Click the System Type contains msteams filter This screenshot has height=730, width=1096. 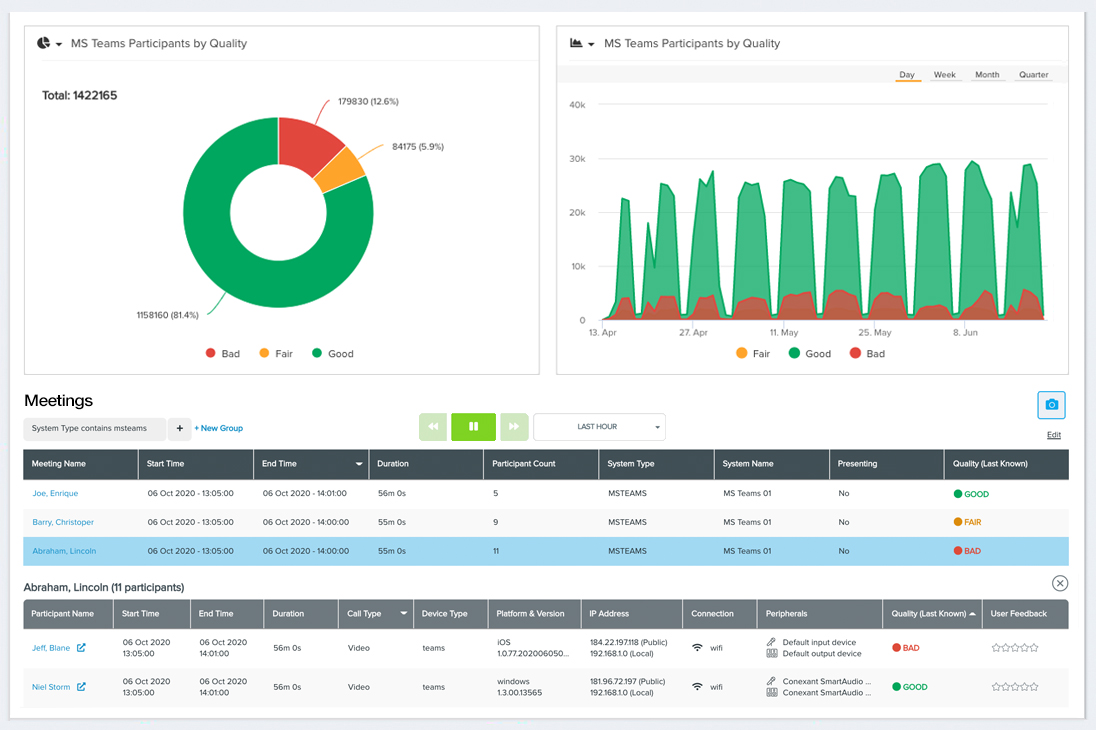pos(94,428)
